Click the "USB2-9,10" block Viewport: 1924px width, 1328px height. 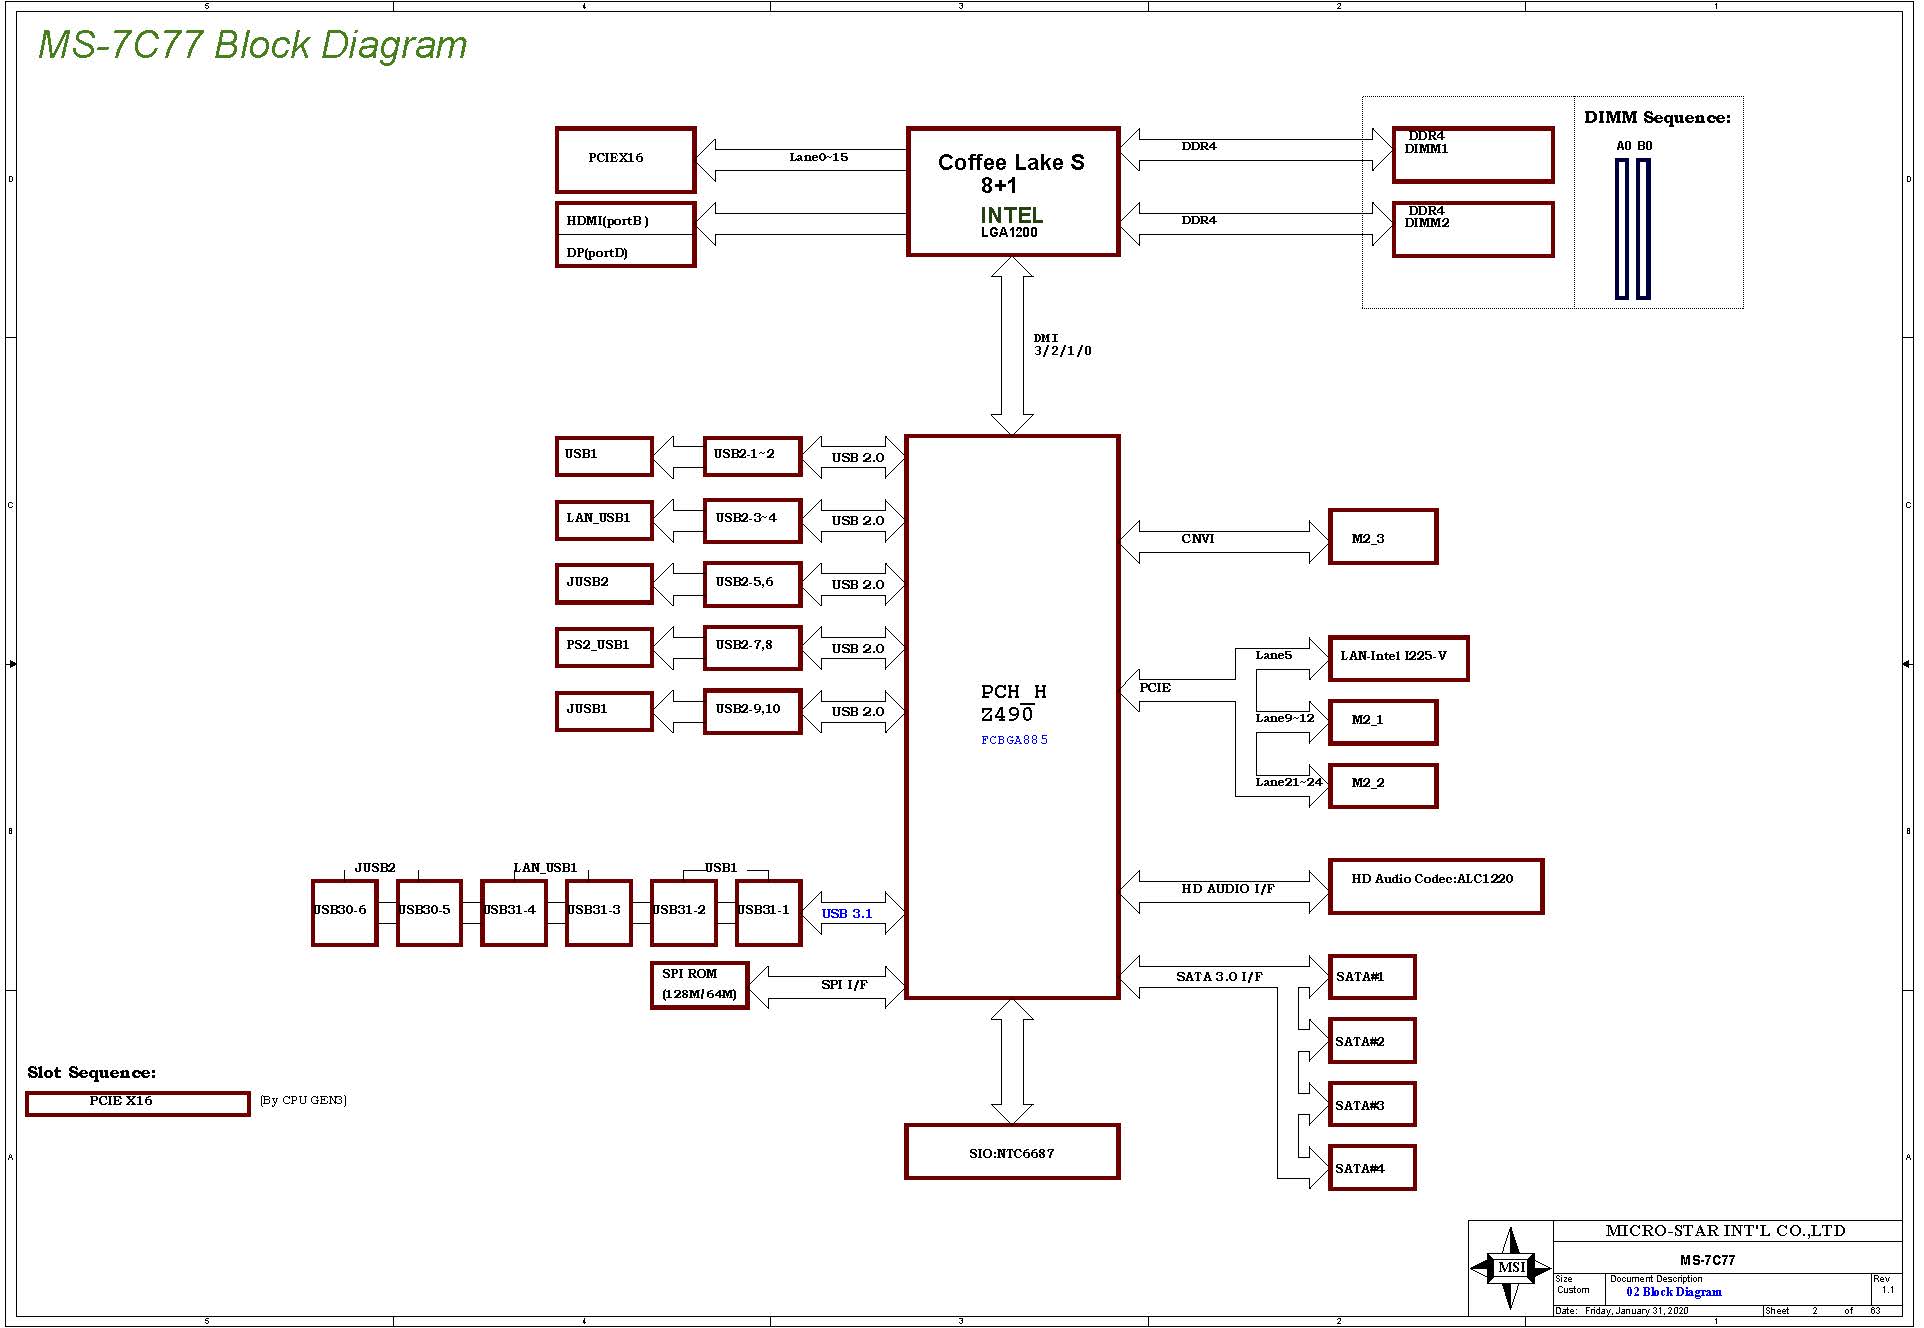click(x=752, y=711)
